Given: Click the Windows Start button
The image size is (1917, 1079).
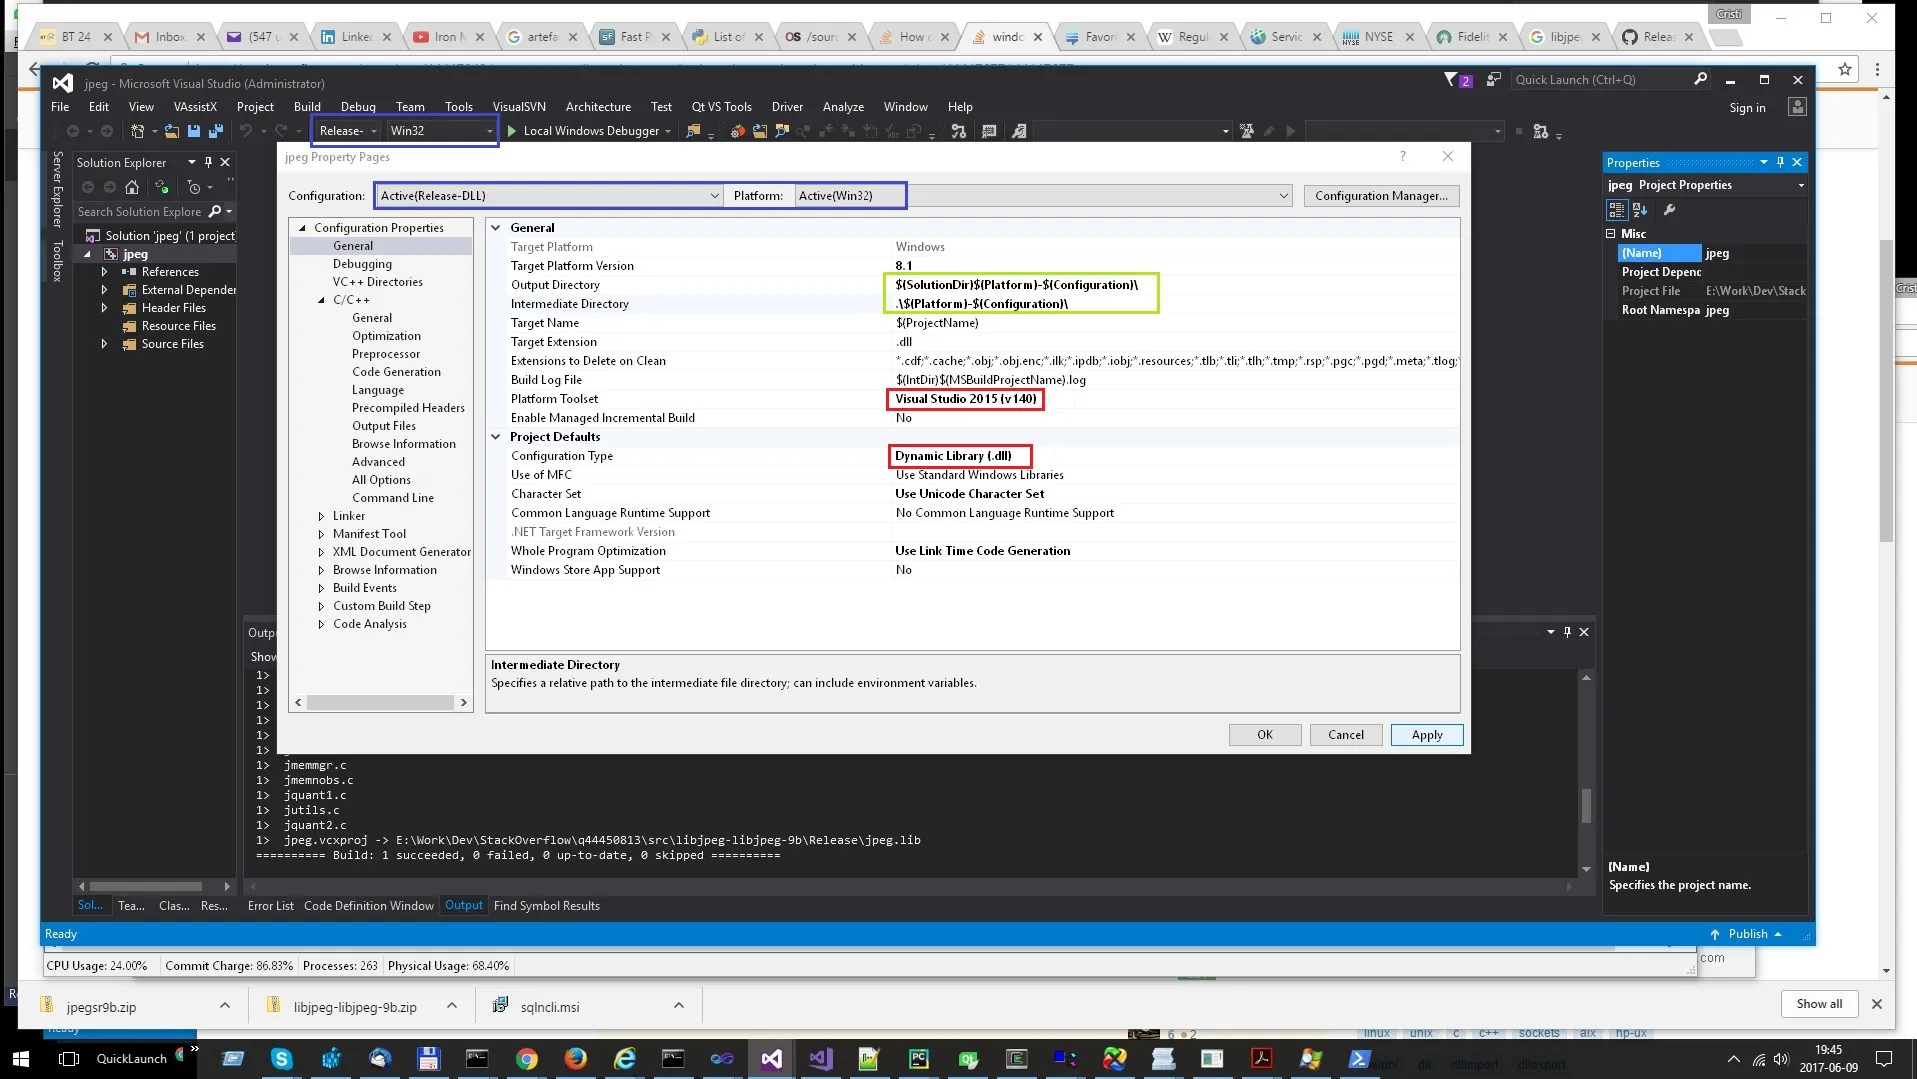Looking at the screenshot, I should (x=21, y=1058).
